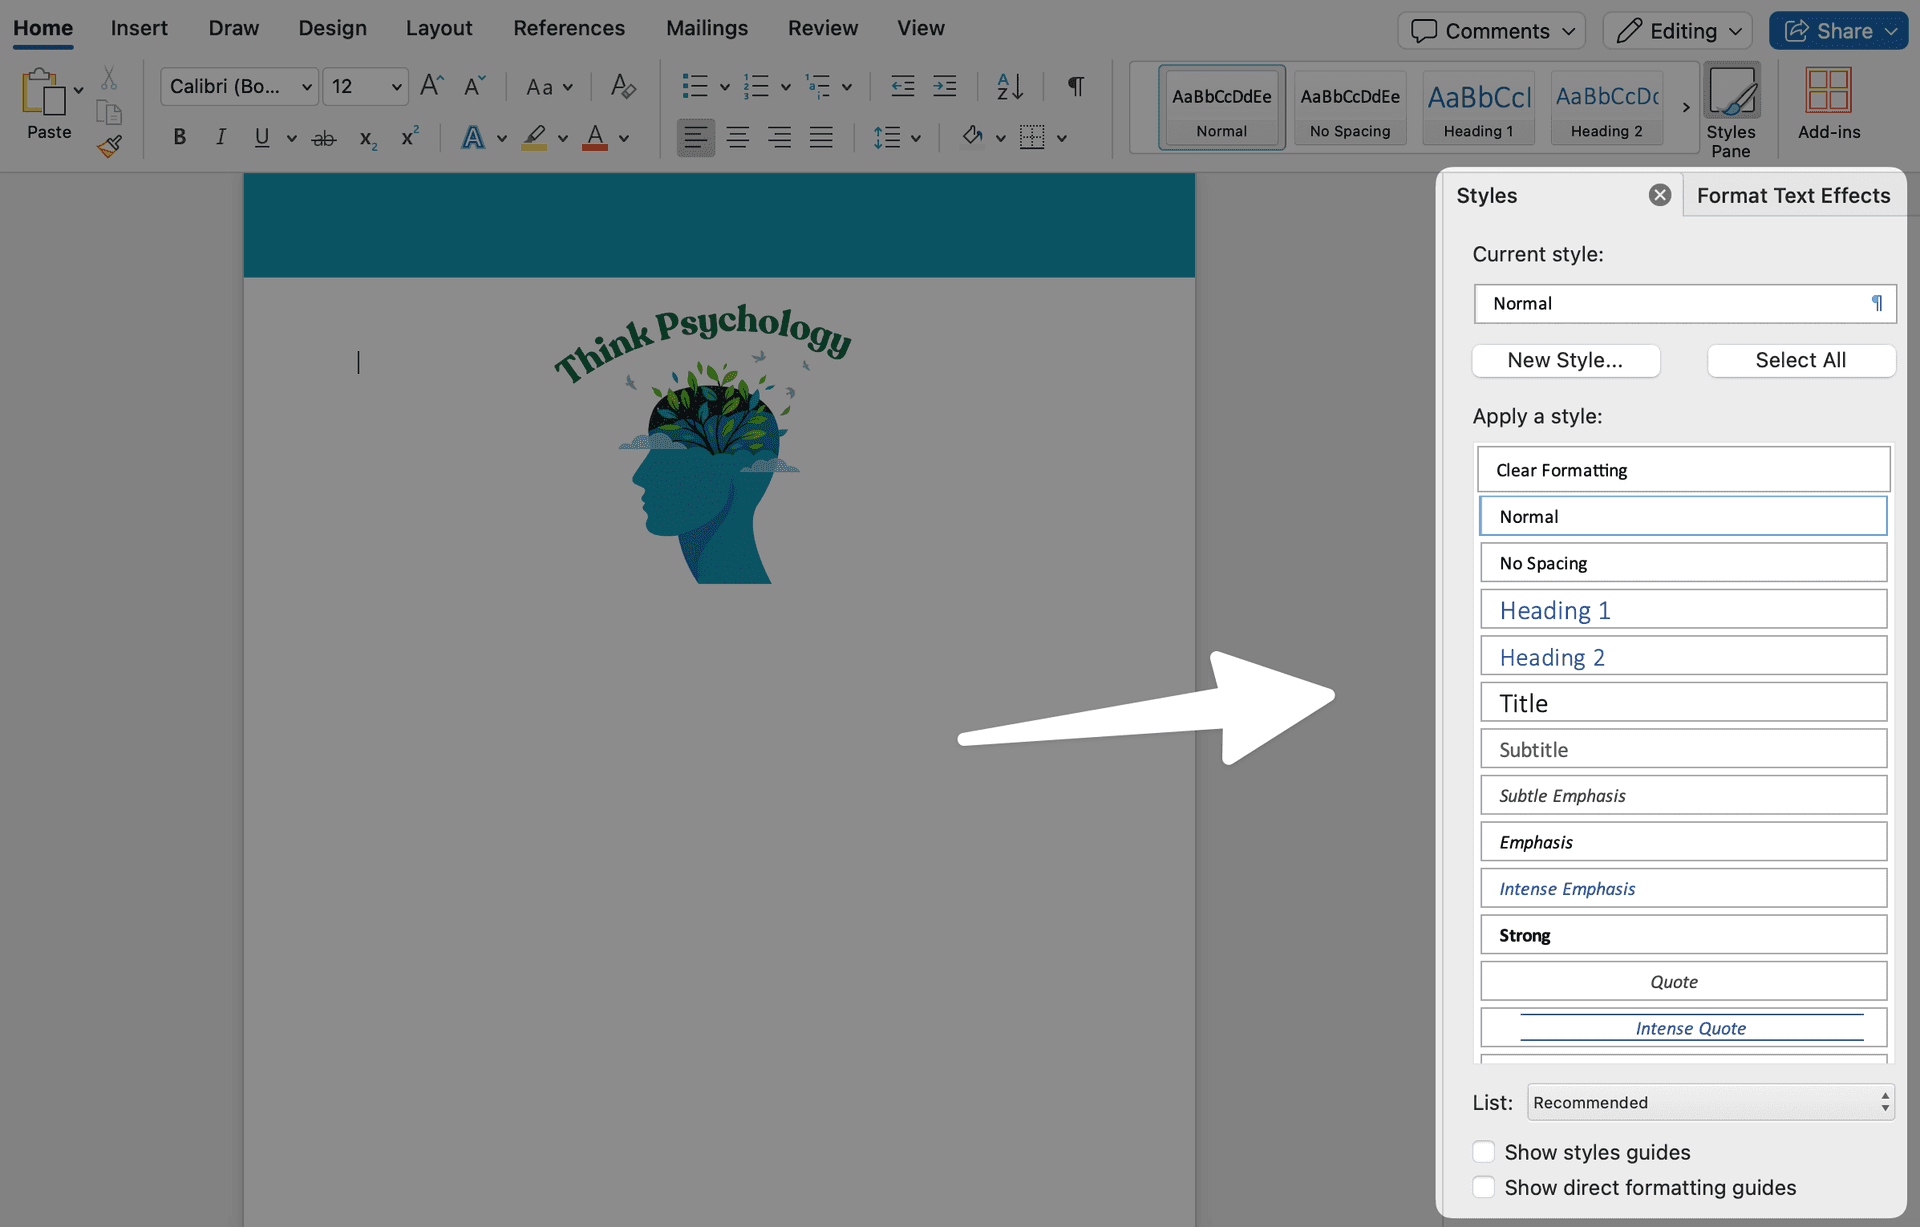Click the Select All button
This screenshot has width=1920, height=1227.
point(1800,360)
